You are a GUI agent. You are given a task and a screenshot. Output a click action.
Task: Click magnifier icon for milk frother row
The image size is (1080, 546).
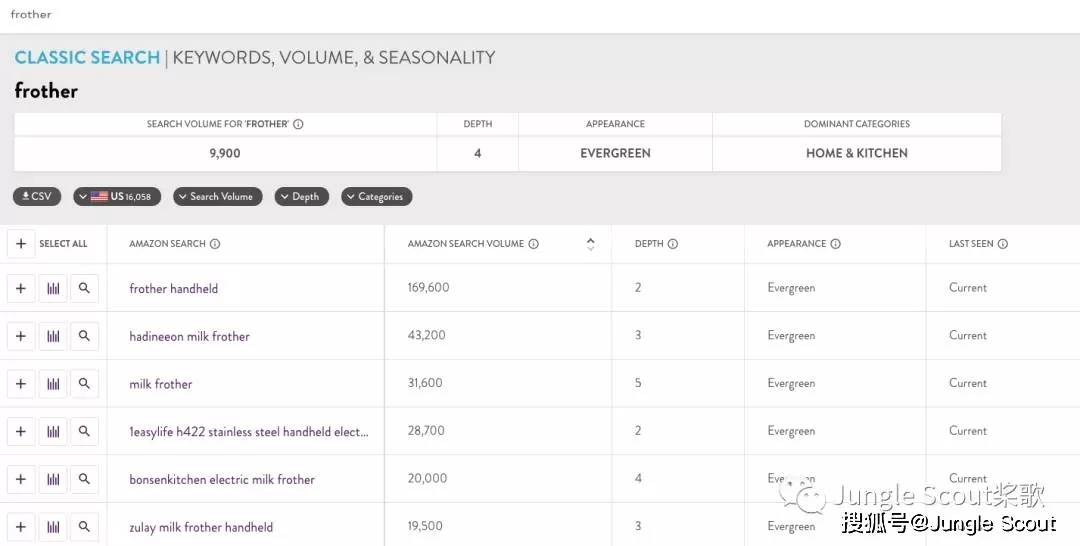85,384
